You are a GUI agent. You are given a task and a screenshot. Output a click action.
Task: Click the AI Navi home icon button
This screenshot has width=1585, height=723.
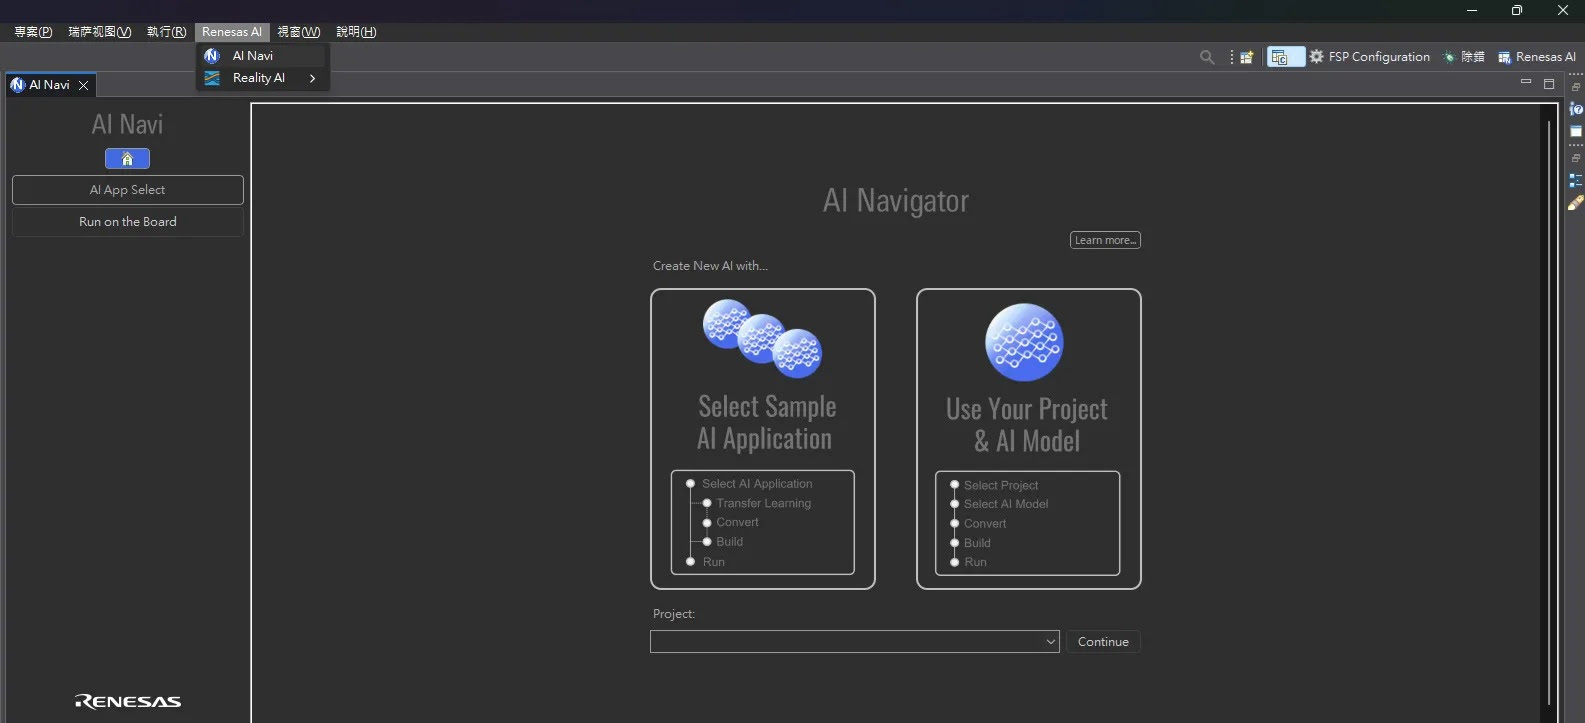pyautogui.click(x=127, y=158)
